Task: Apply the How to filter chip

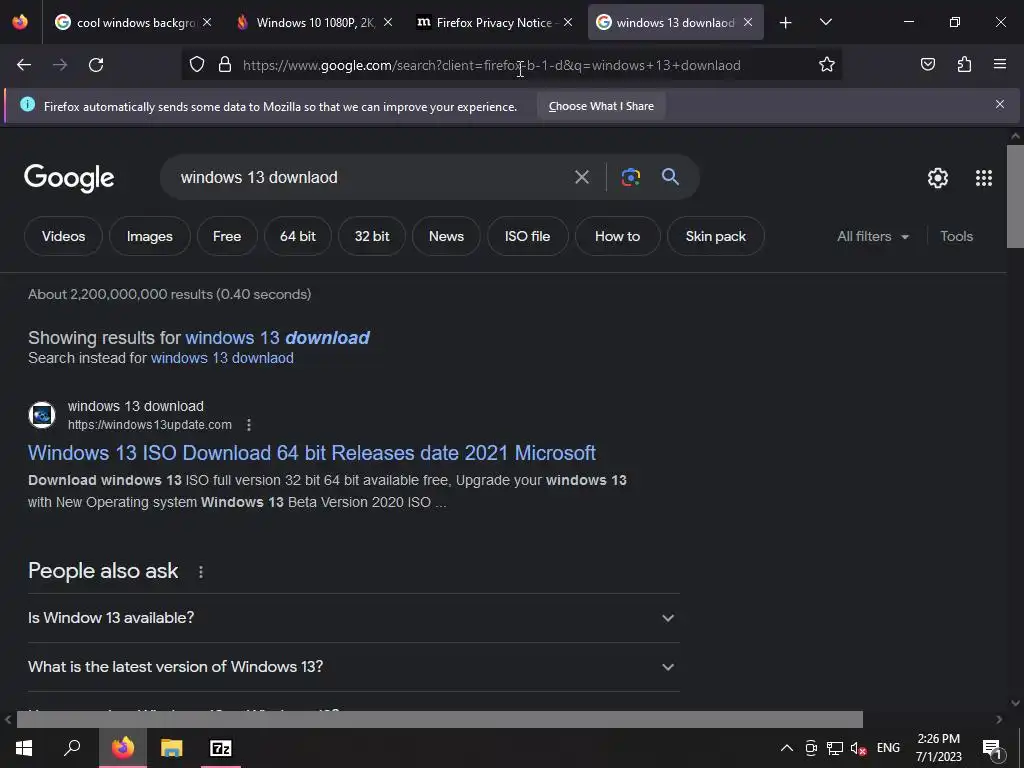Action: [617, 236]
